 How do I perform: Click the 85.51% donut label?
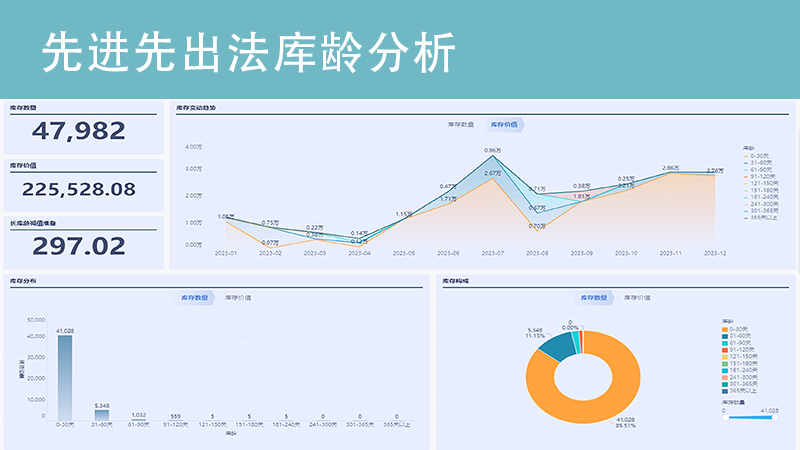click(626, 426)
